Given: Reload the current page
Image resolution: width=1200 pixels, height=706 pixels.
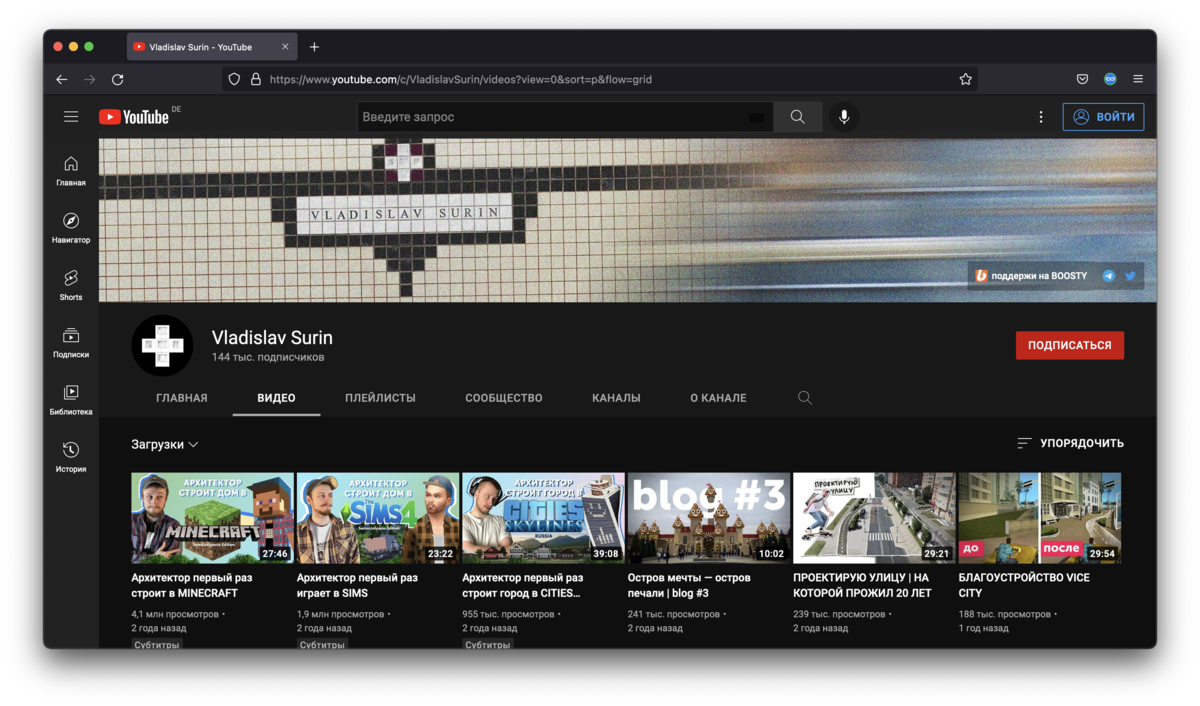Looking at the screenshot, I should tap(118, 79).
